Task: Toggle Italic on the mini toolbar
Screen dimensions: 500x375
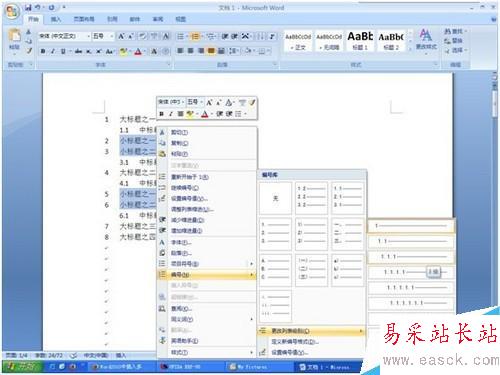Action: point(171,114)
